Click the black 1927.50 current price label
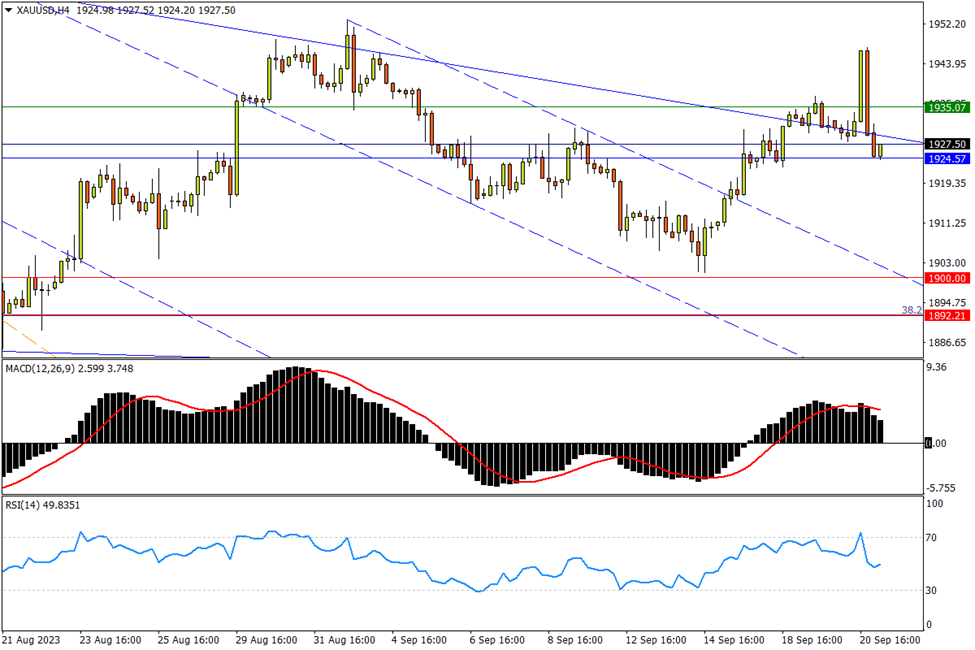Screen dimensions: 975x650 pos(946,144)
